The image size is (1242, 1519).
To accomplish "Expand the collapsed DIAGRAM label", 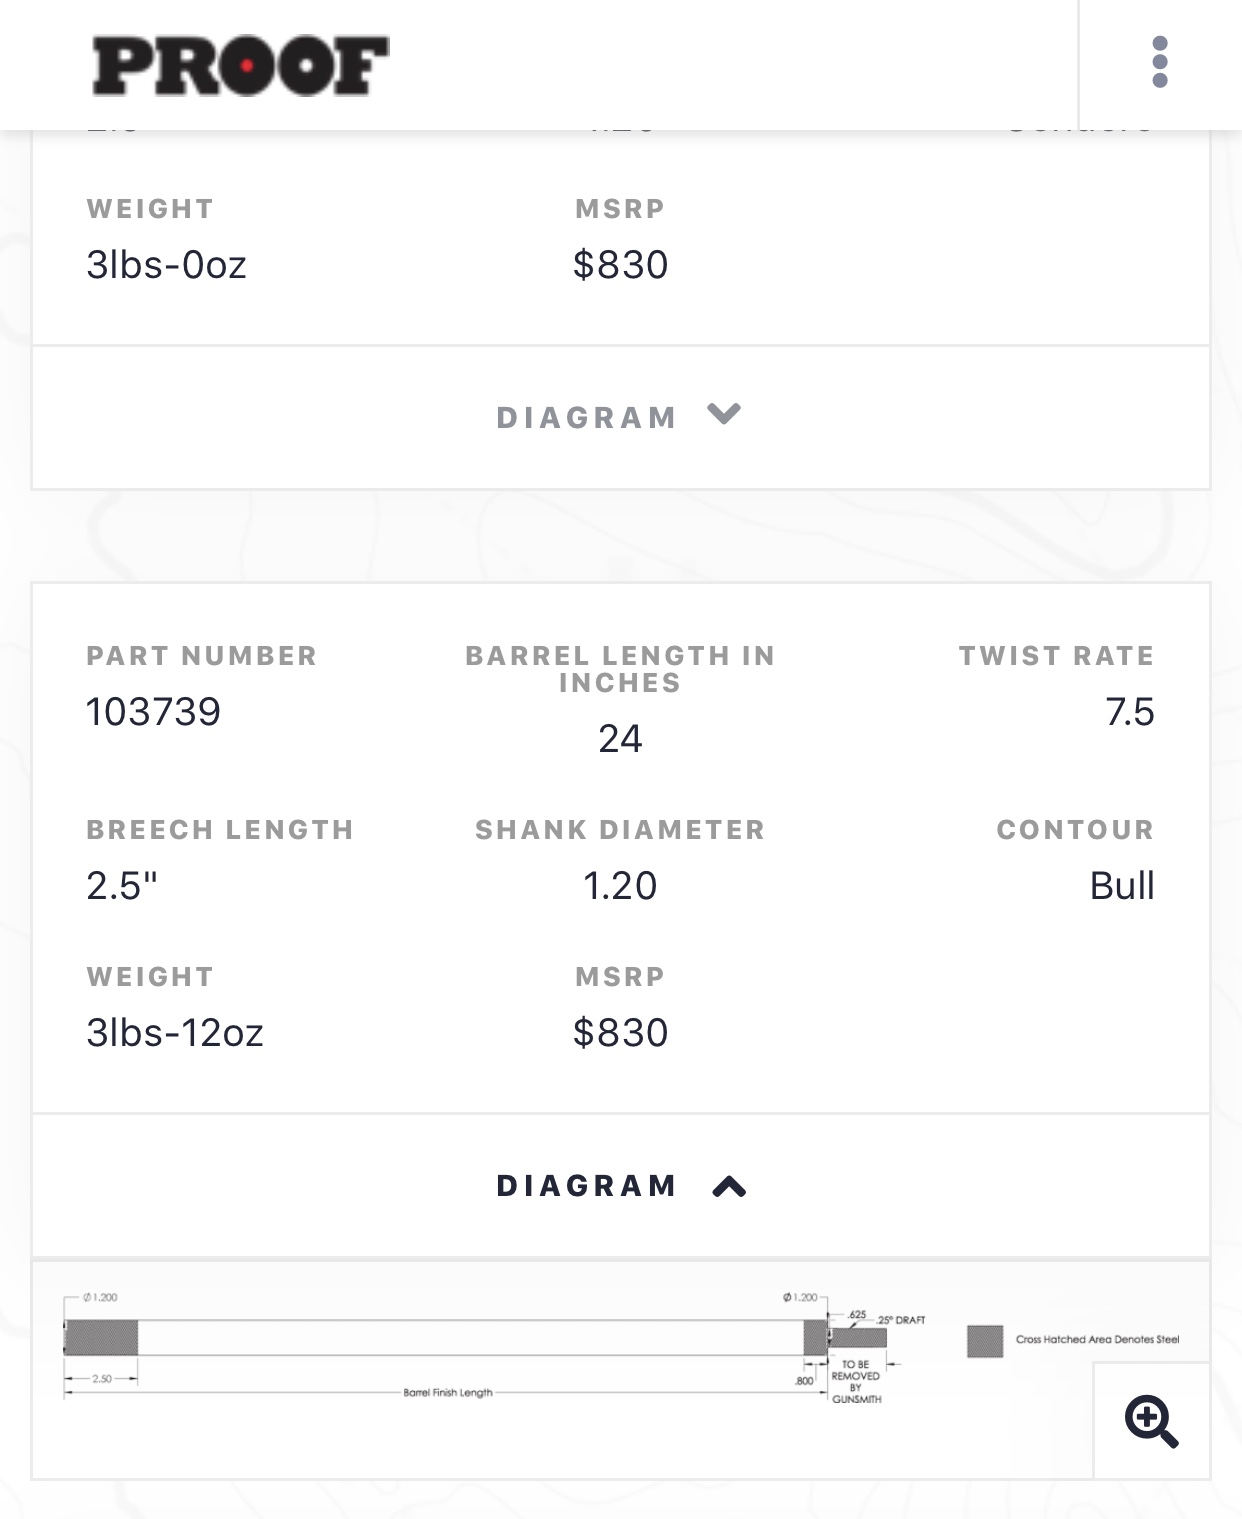I will pyautogui.click(x=586, y=418).
